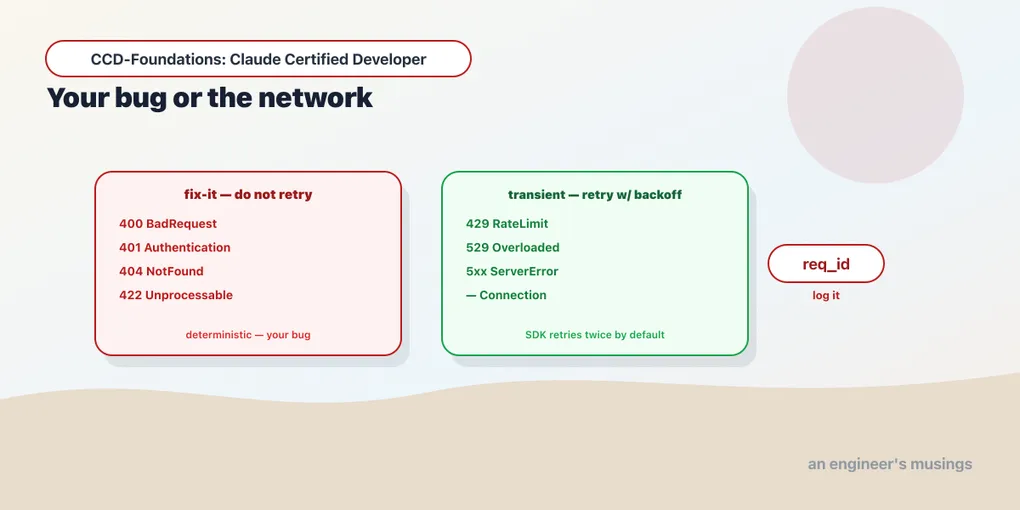
Task: Click the 'log it' label
Action: click(826, 295)
